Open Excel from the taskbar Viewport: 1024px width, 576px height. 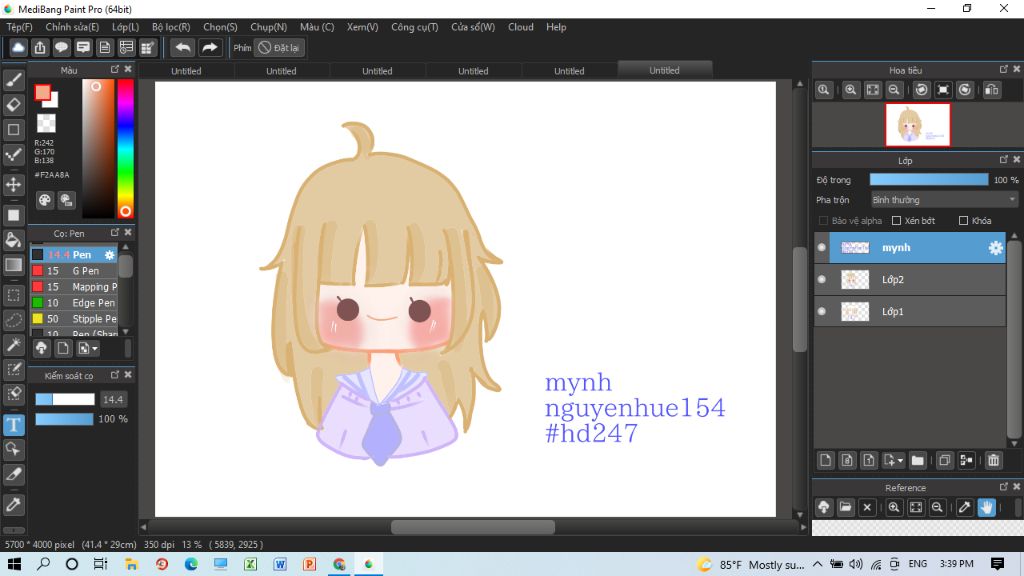coord(250,564)
